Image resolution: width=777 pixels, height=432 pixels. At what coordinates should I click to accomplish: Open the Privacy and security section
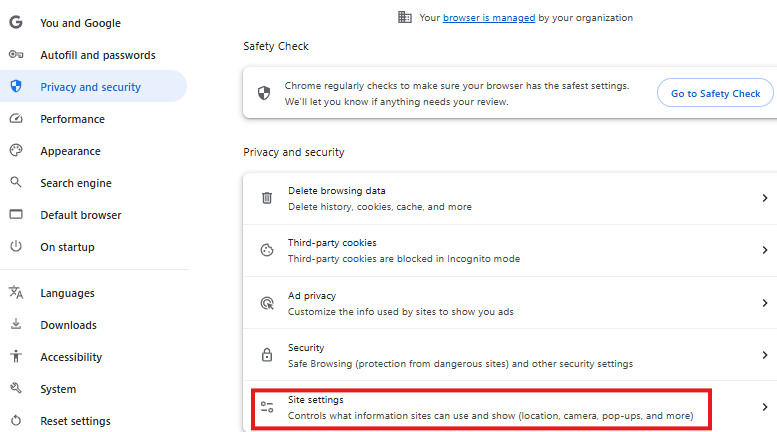coord(90,87)
